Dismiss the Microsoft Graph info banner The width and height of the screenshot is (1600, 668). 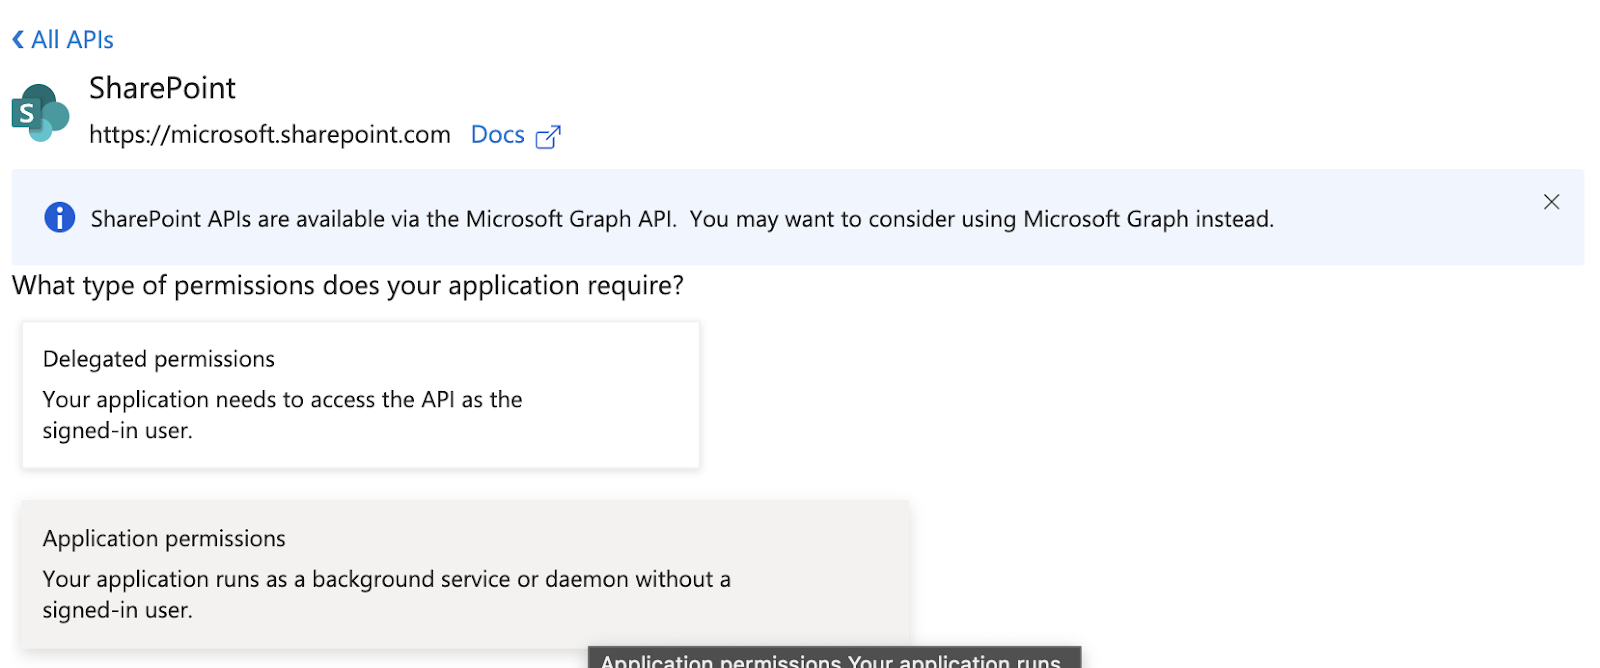[1551, 202]
